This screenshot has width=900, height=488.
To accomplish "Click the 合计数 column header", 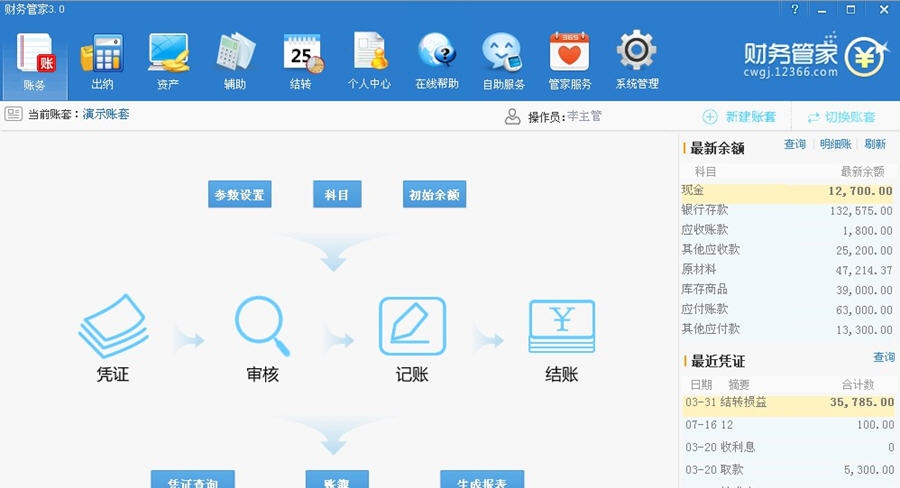I will [858, 385].
